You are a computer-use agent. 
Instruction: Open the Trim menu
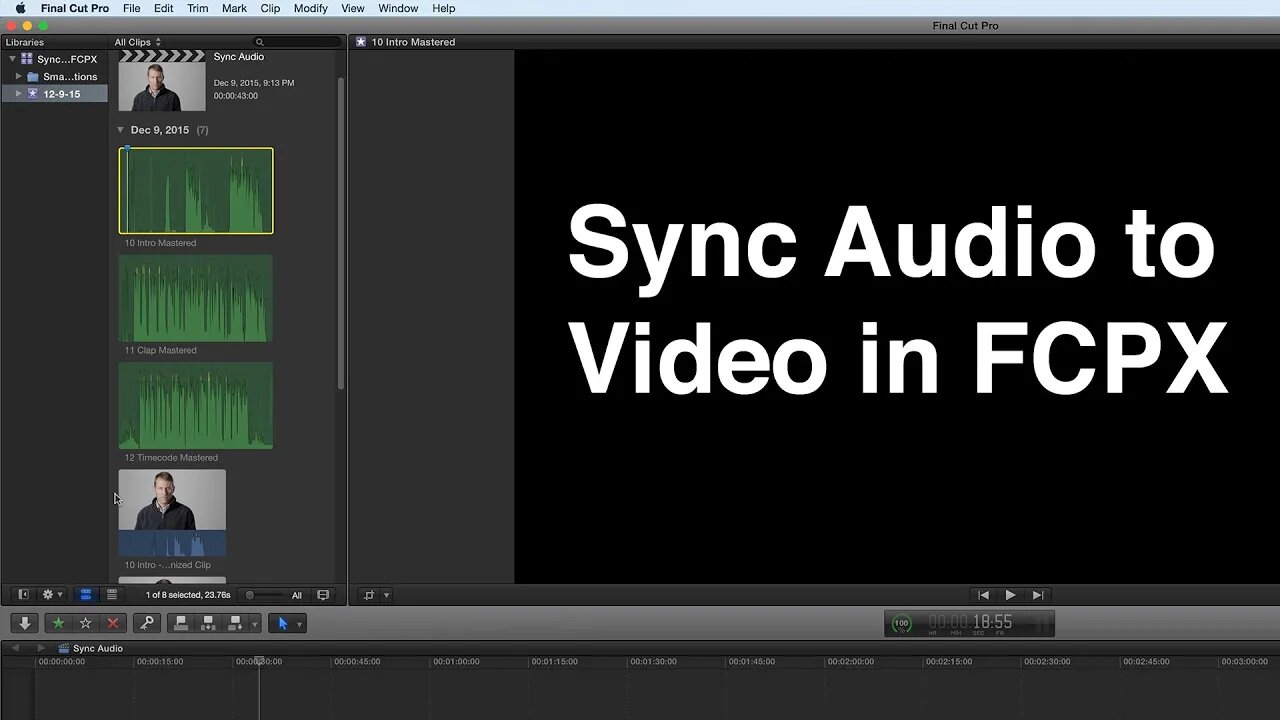coord(198,8)
